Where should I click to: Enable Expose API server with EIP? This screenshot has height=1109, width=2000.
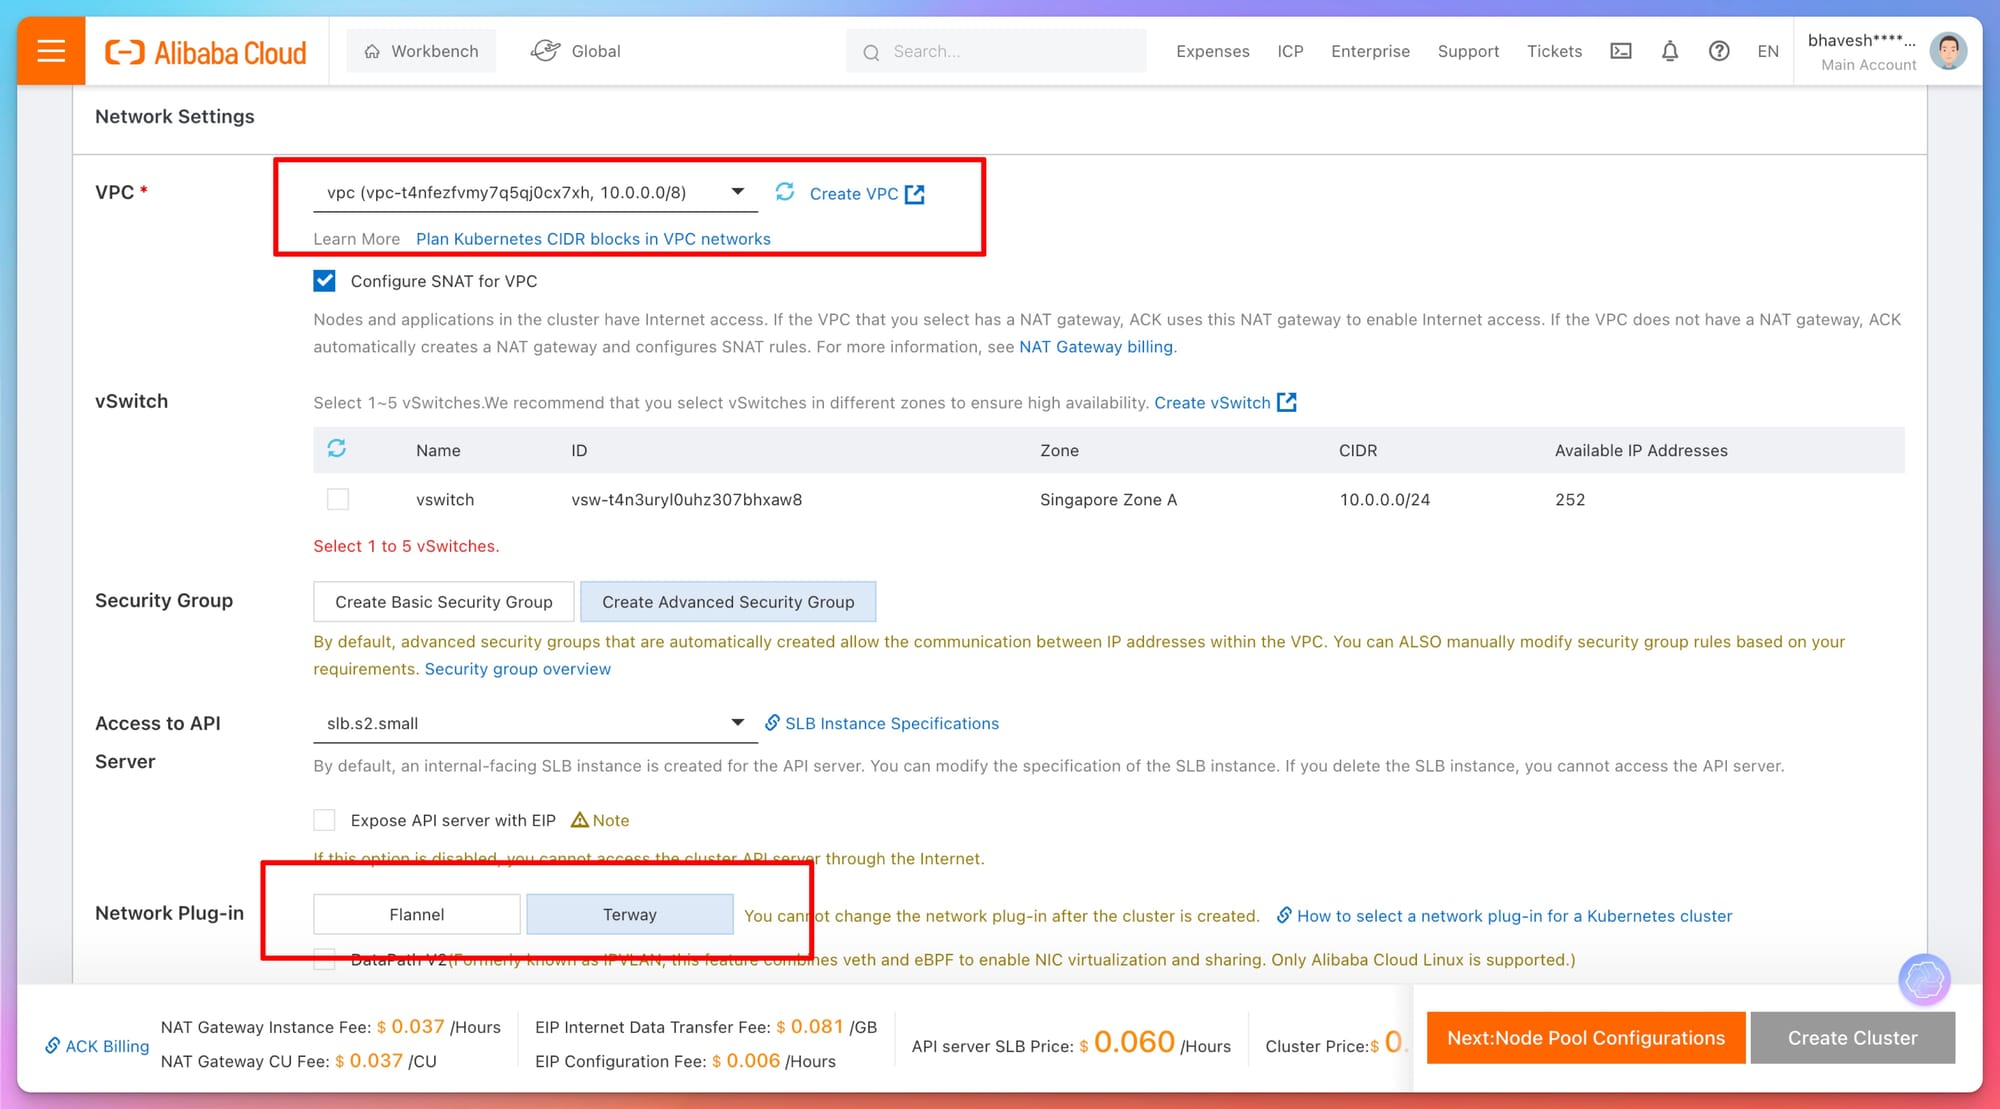click(324, 820)
